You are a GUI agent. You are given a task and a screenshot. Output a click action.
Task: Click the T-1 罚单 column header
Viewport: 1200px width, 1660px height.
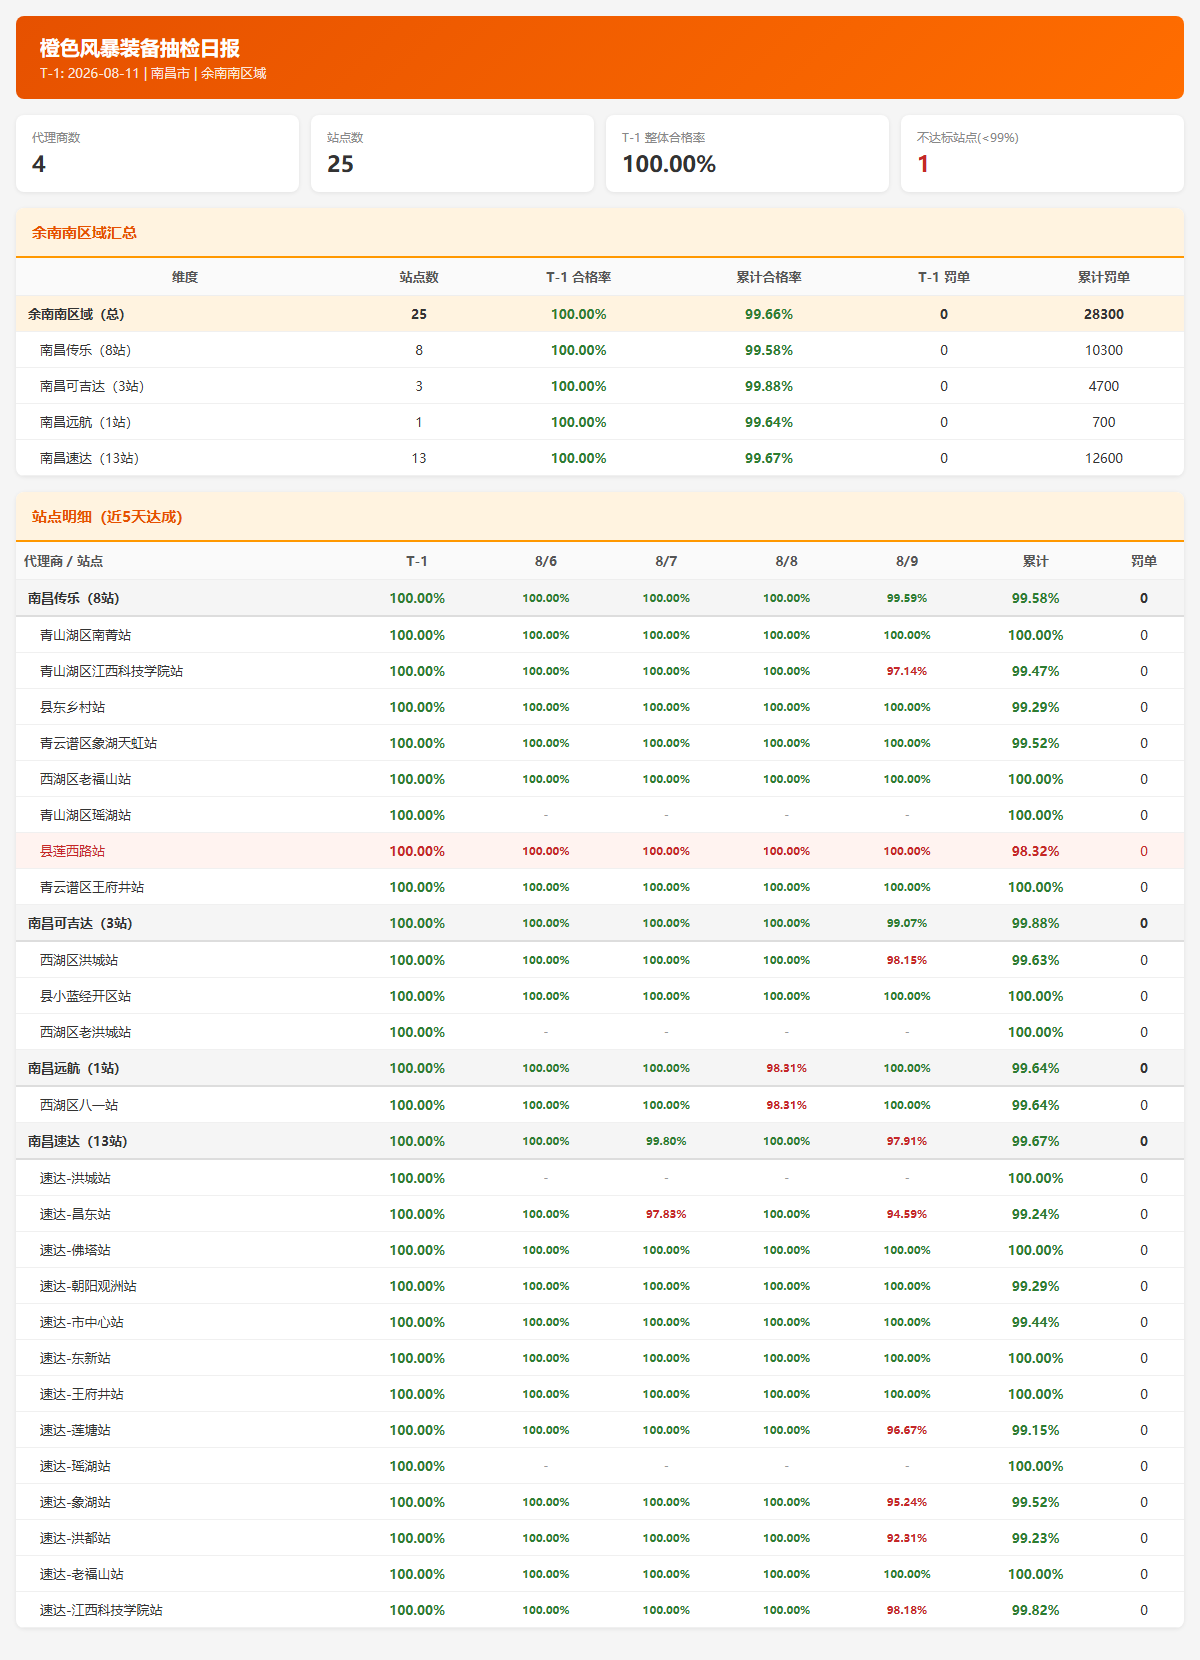(944, 277)
